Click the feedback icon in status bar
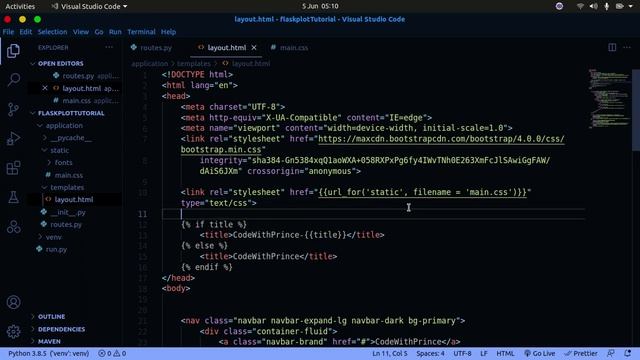Image resolution: width=640 pixels, height=360 pixels. click(x=611, y=353)
